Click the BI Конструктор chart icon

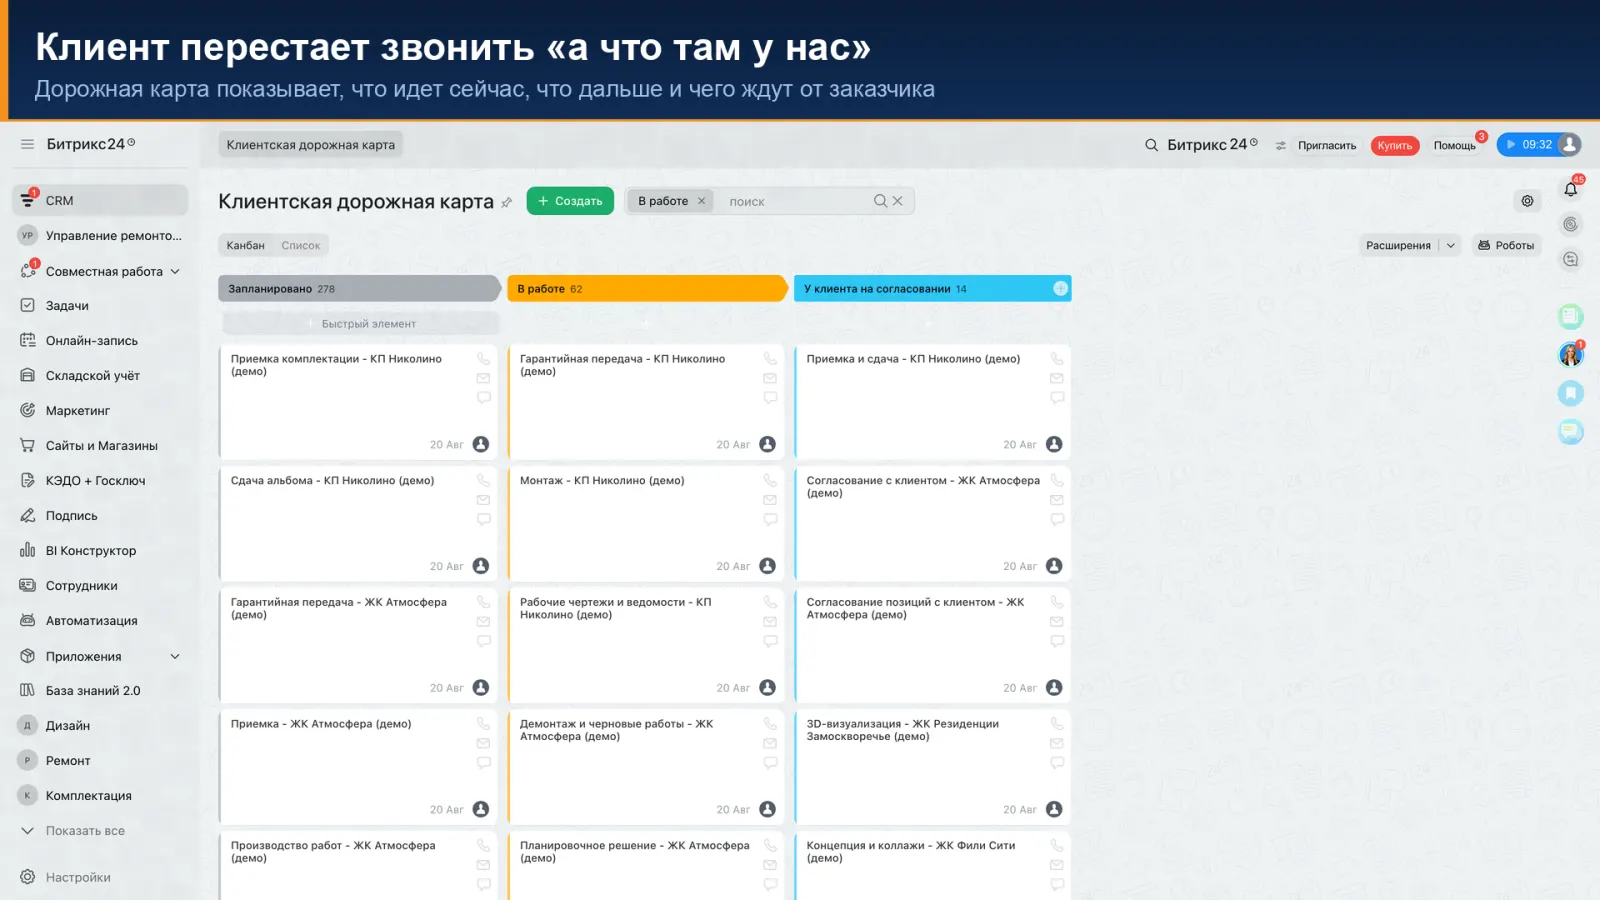(x=28, y=551)
